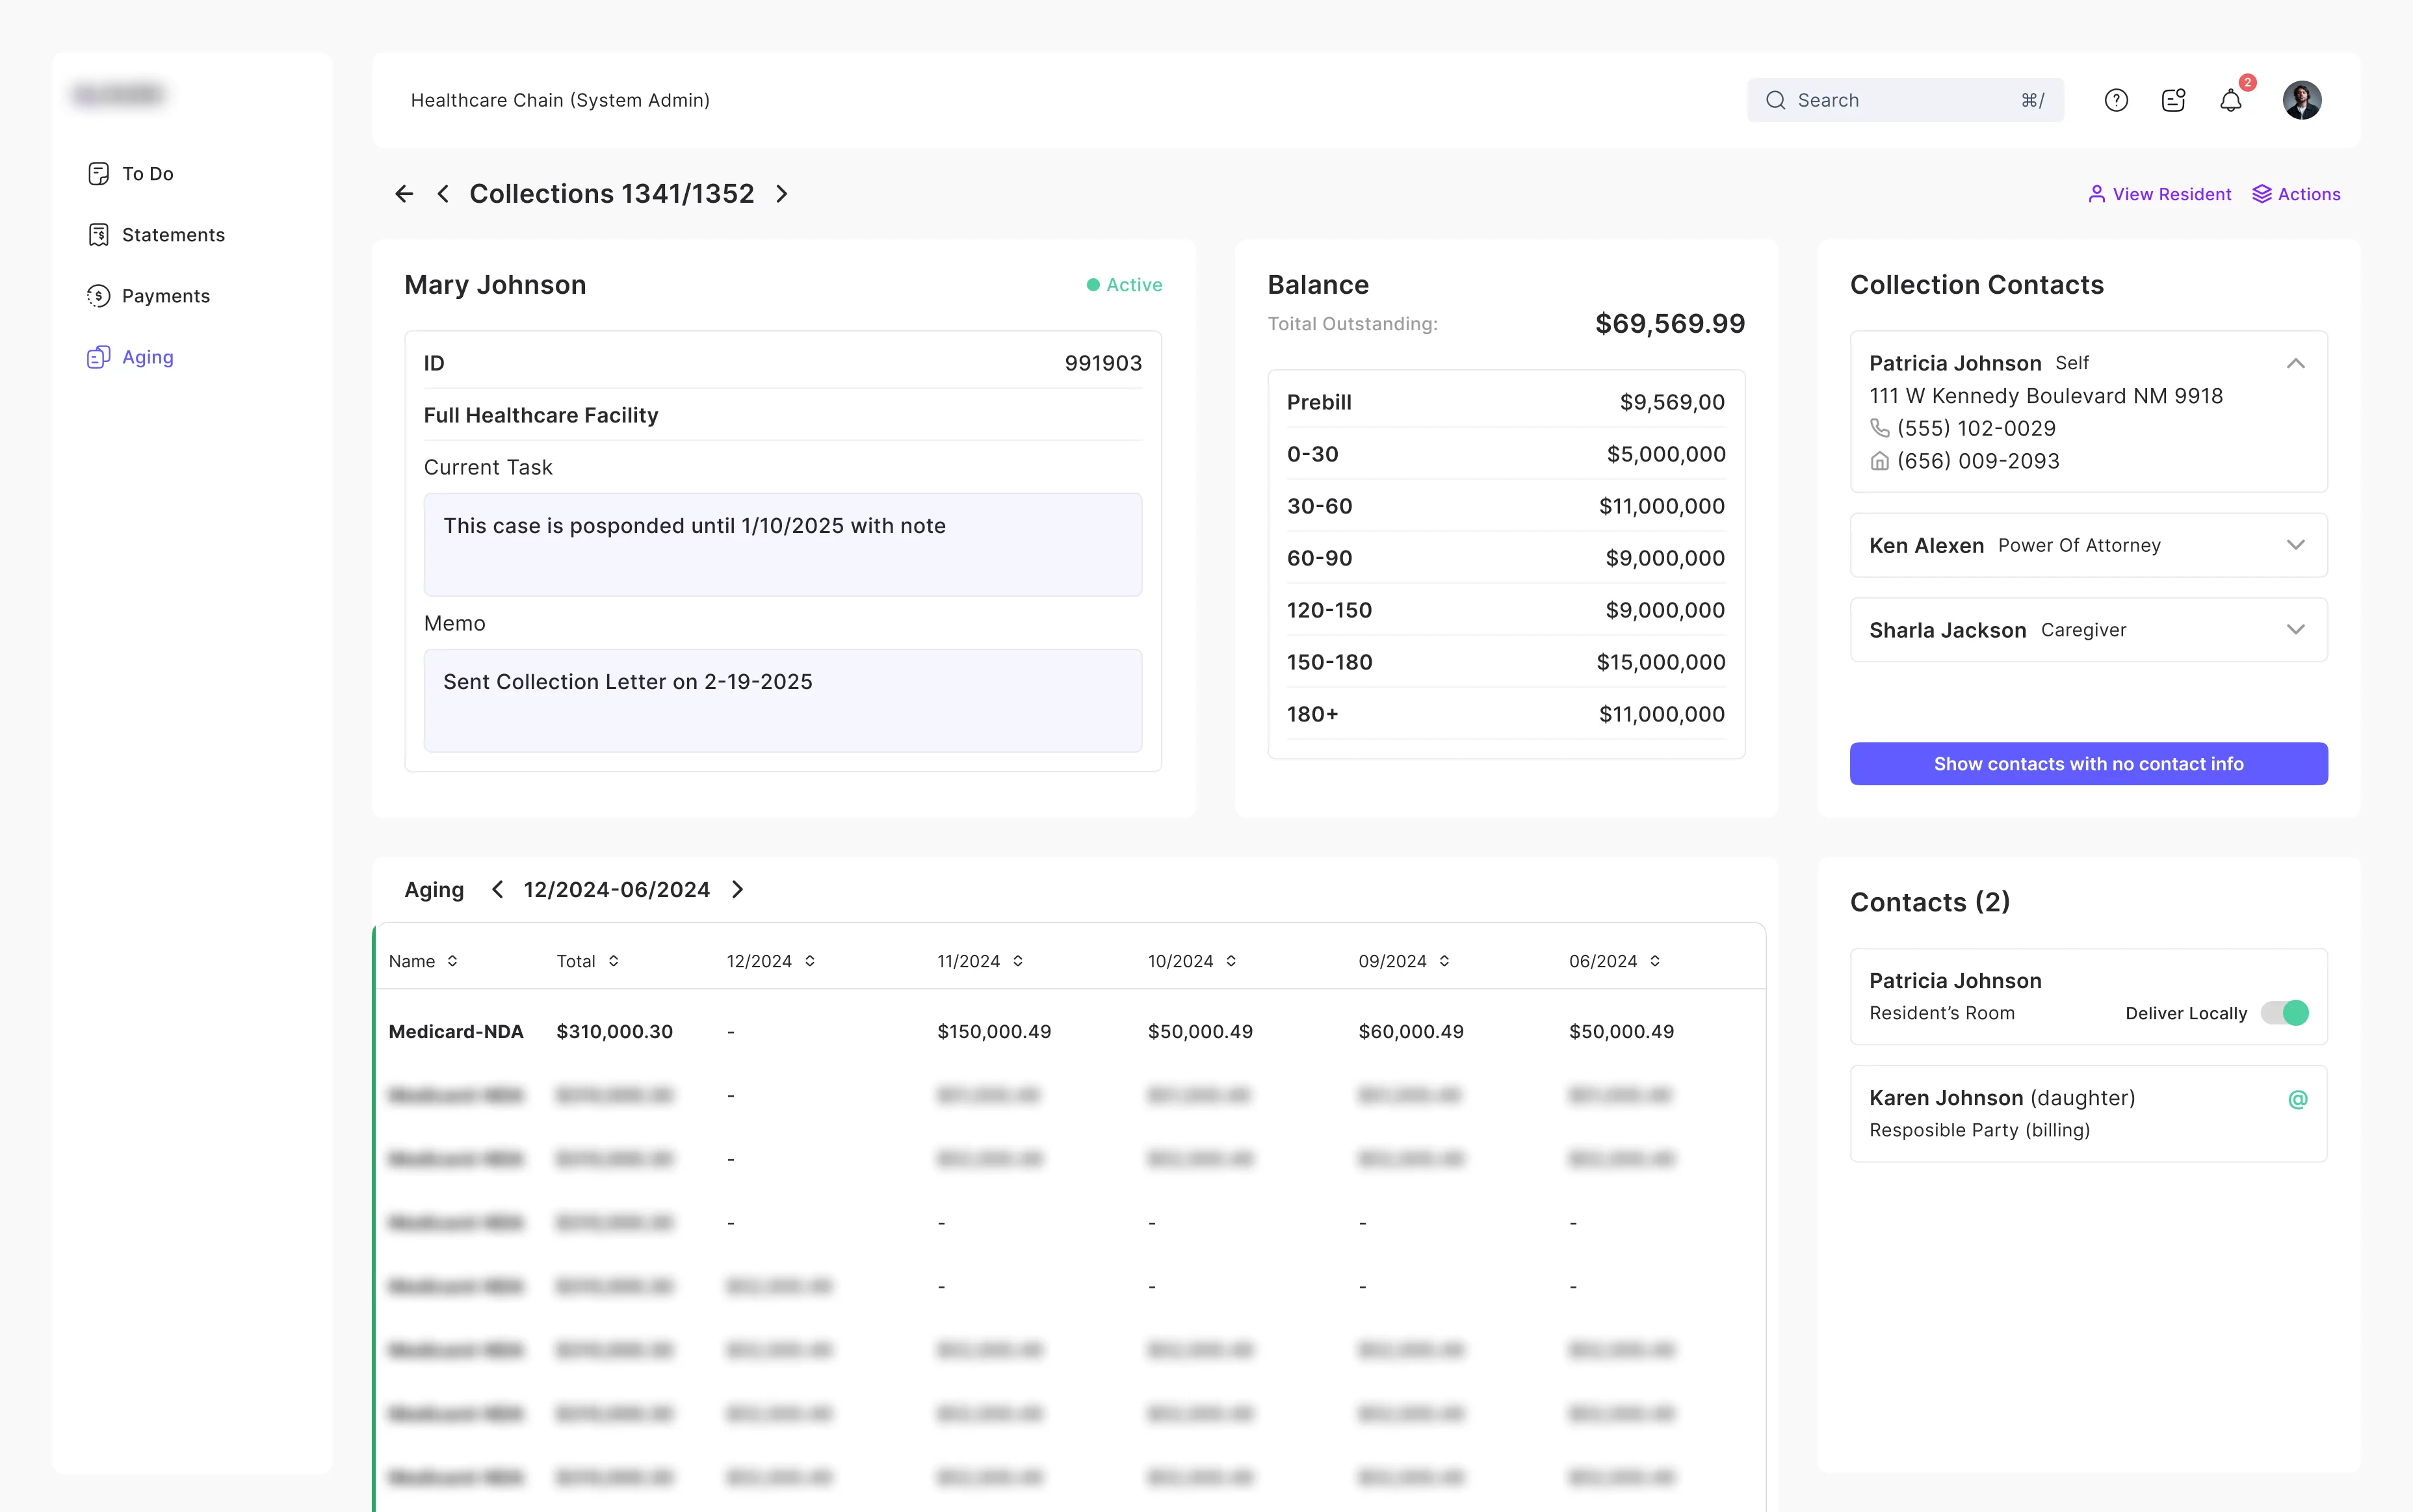This screenshot has width=2413, height=1512.
Task: Open the Statements sidebar item
Action: click(156, 235)
